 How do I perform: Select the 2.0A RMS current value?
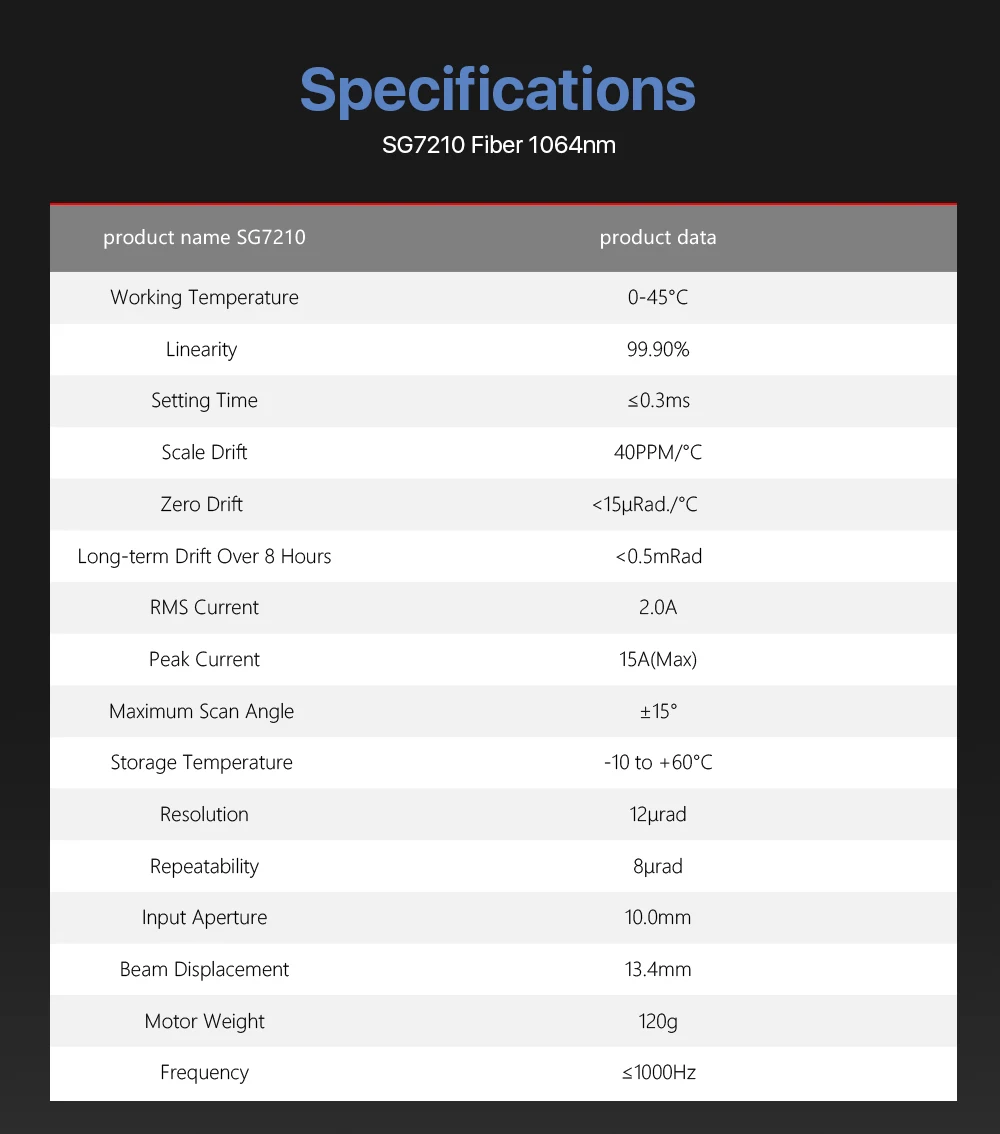pos(658,608)
